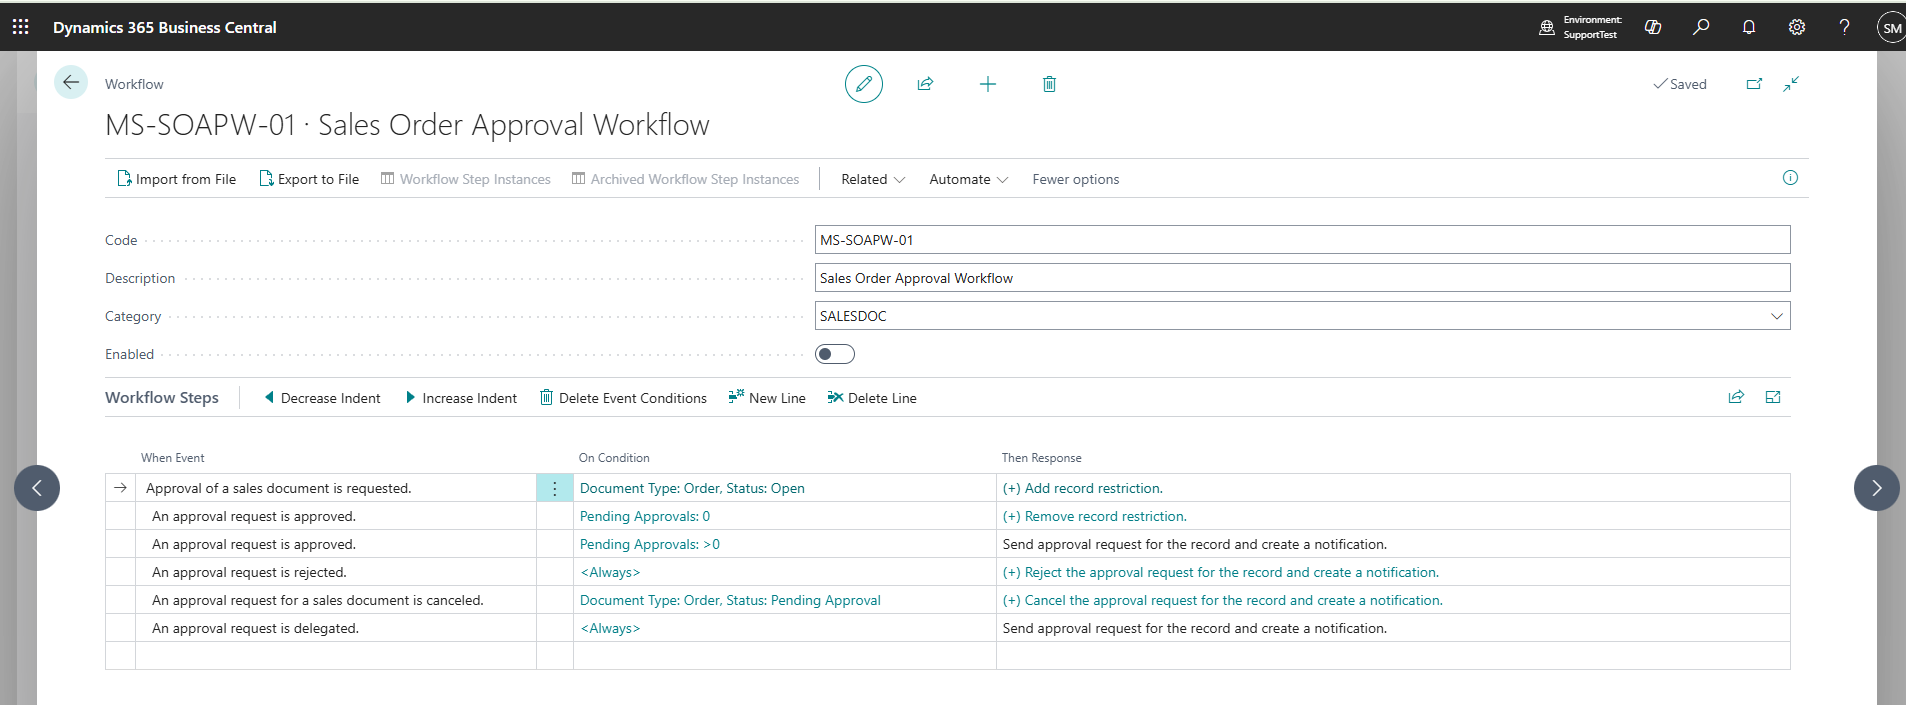This screenshot has width=1906, height=705.
Task: Create new record with plus icon
Action: [x=988, y=84]
